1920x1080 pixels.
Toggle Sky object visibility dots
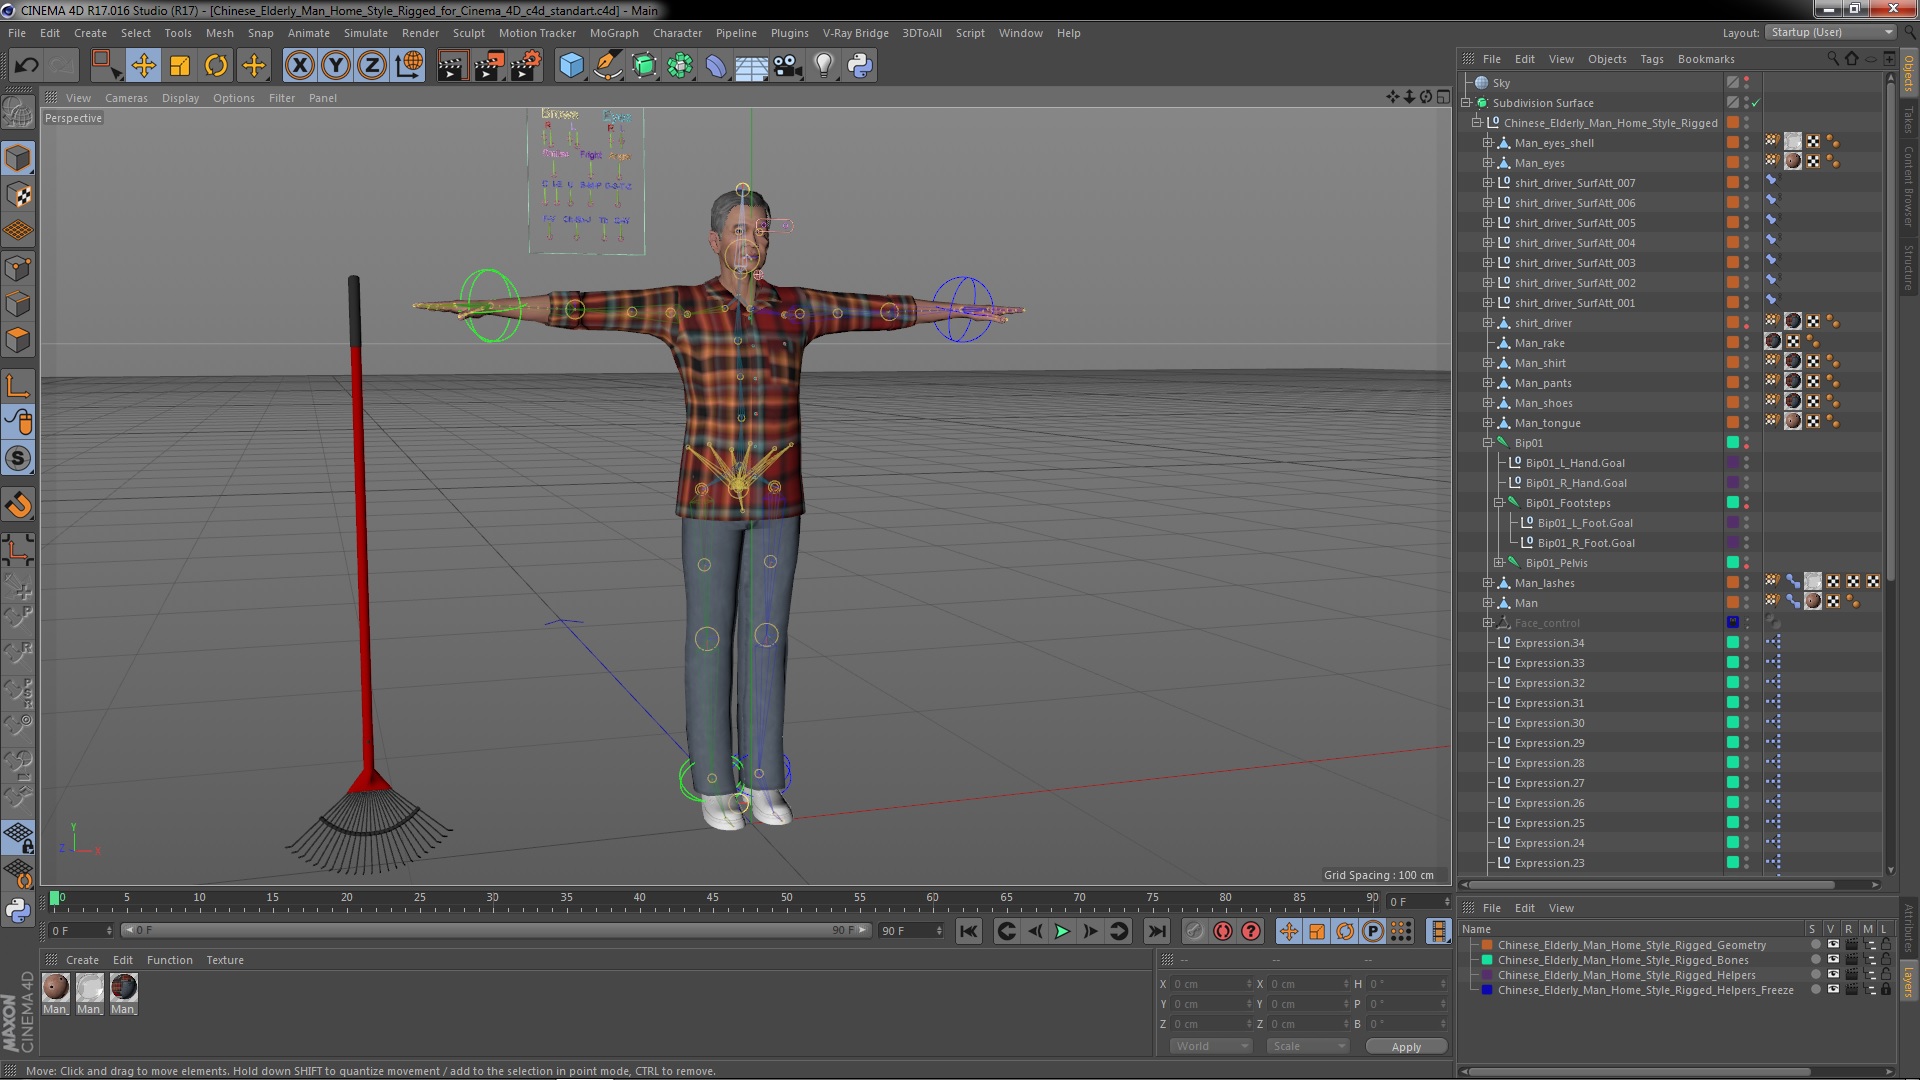click(x=1747, y=83)
